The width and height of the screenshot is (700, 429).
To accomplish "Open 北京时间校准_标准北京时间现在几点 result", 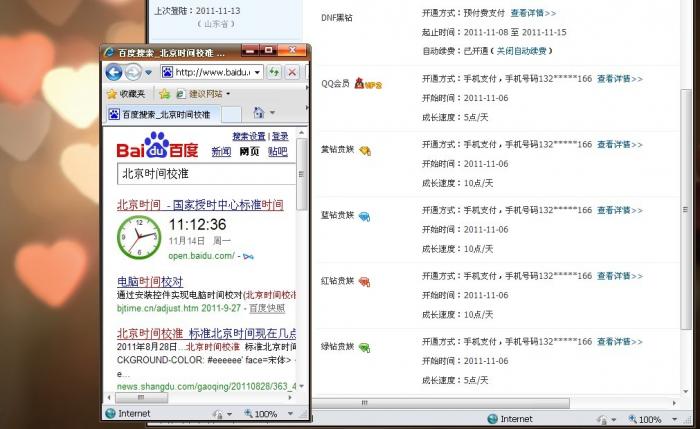I will pyautogui.click(x=206, y=333).
